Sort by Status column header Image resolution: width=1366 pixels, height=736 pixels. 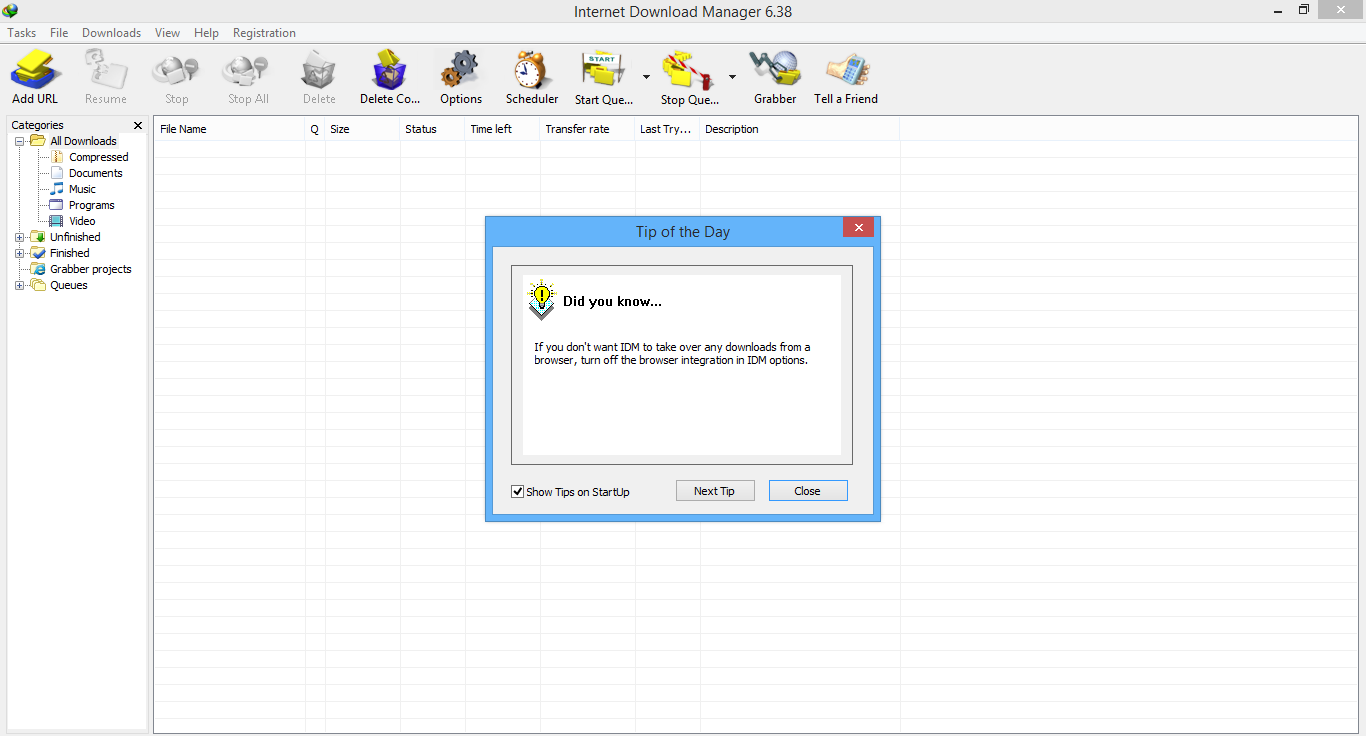coord(433,129)
